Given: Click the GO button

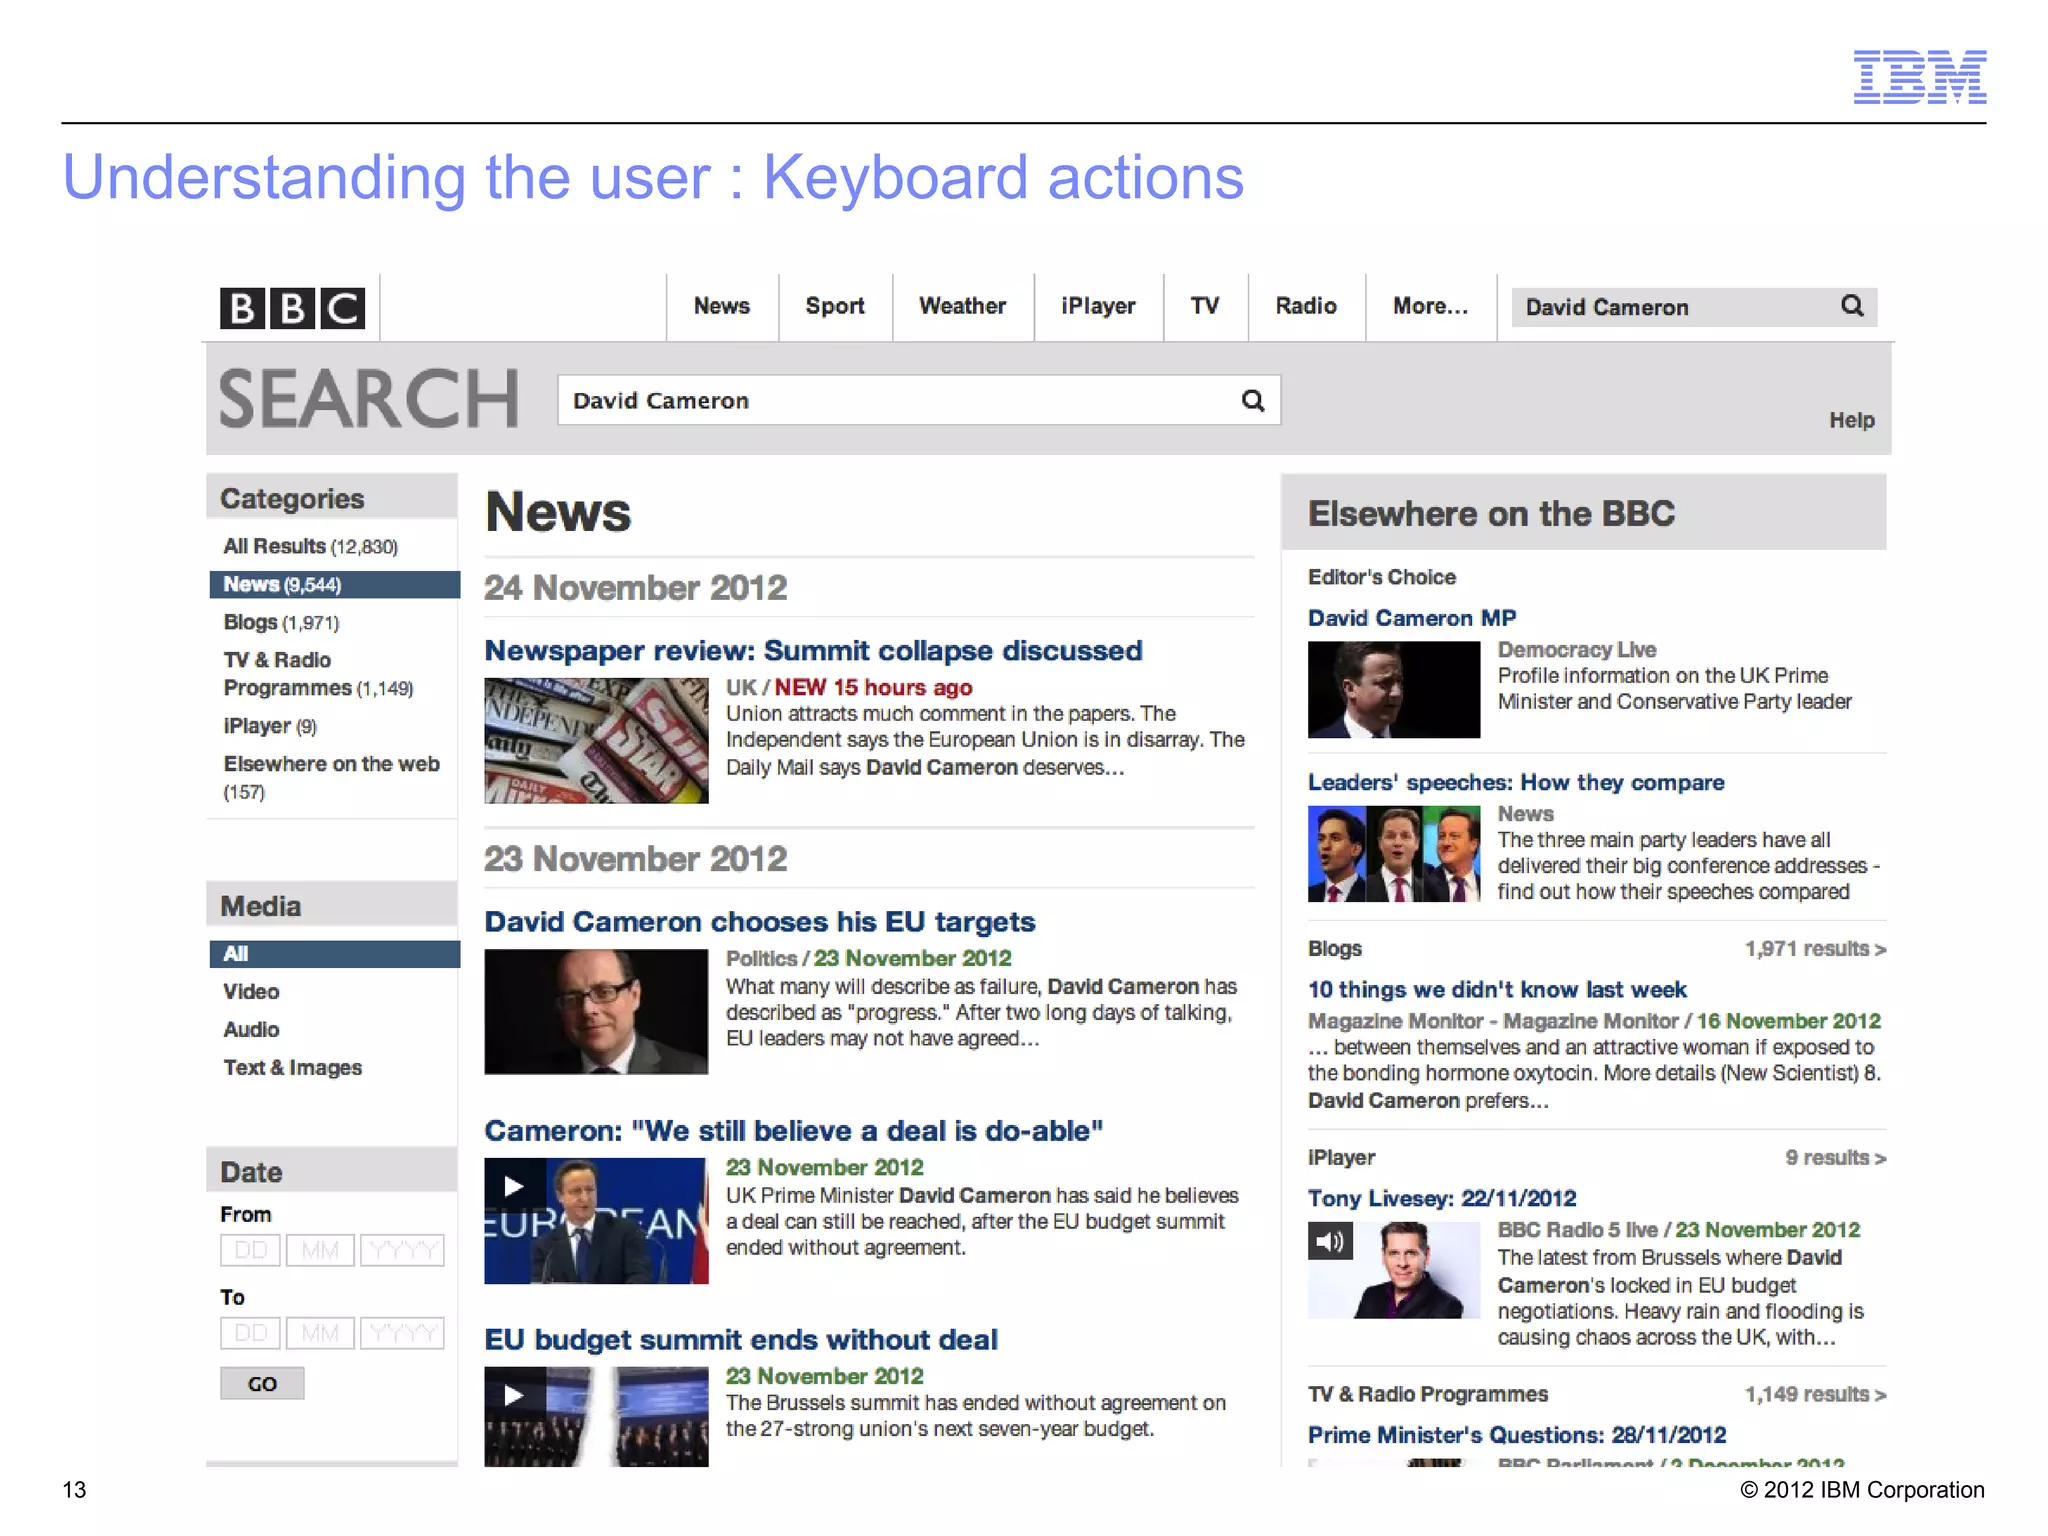Looking at the screenshot, I should pos(262,1384).
